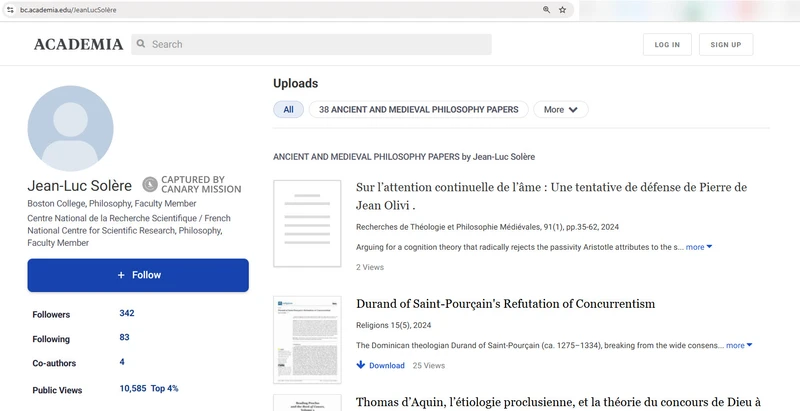800x411 pixels.
Task: Click the 342 followers count
Action: coord(127,314)
